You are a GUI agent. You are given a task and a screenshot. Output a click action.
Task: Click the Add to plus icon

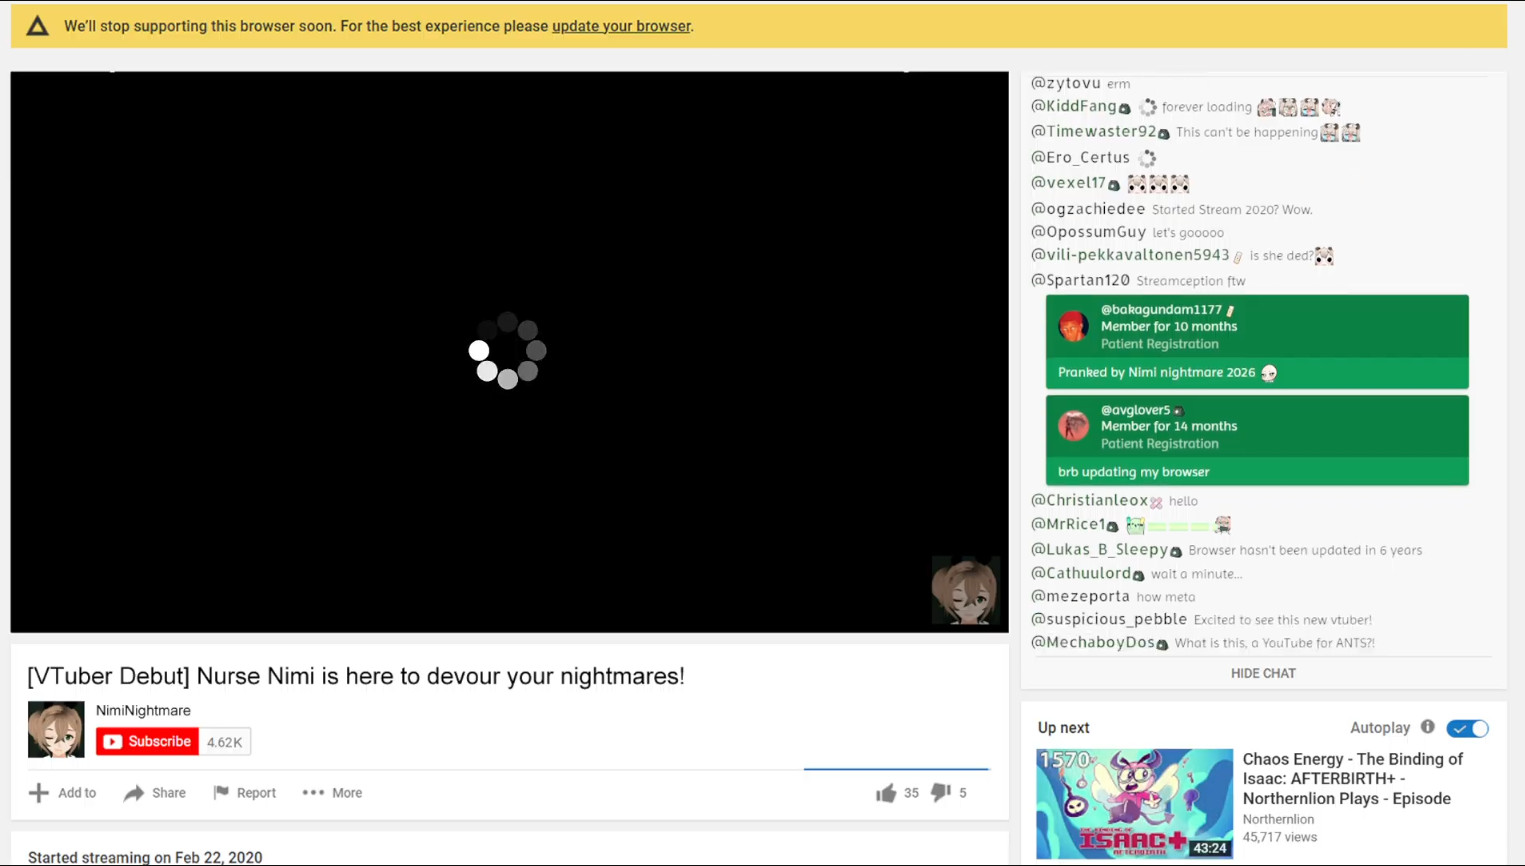pos(39,793)
